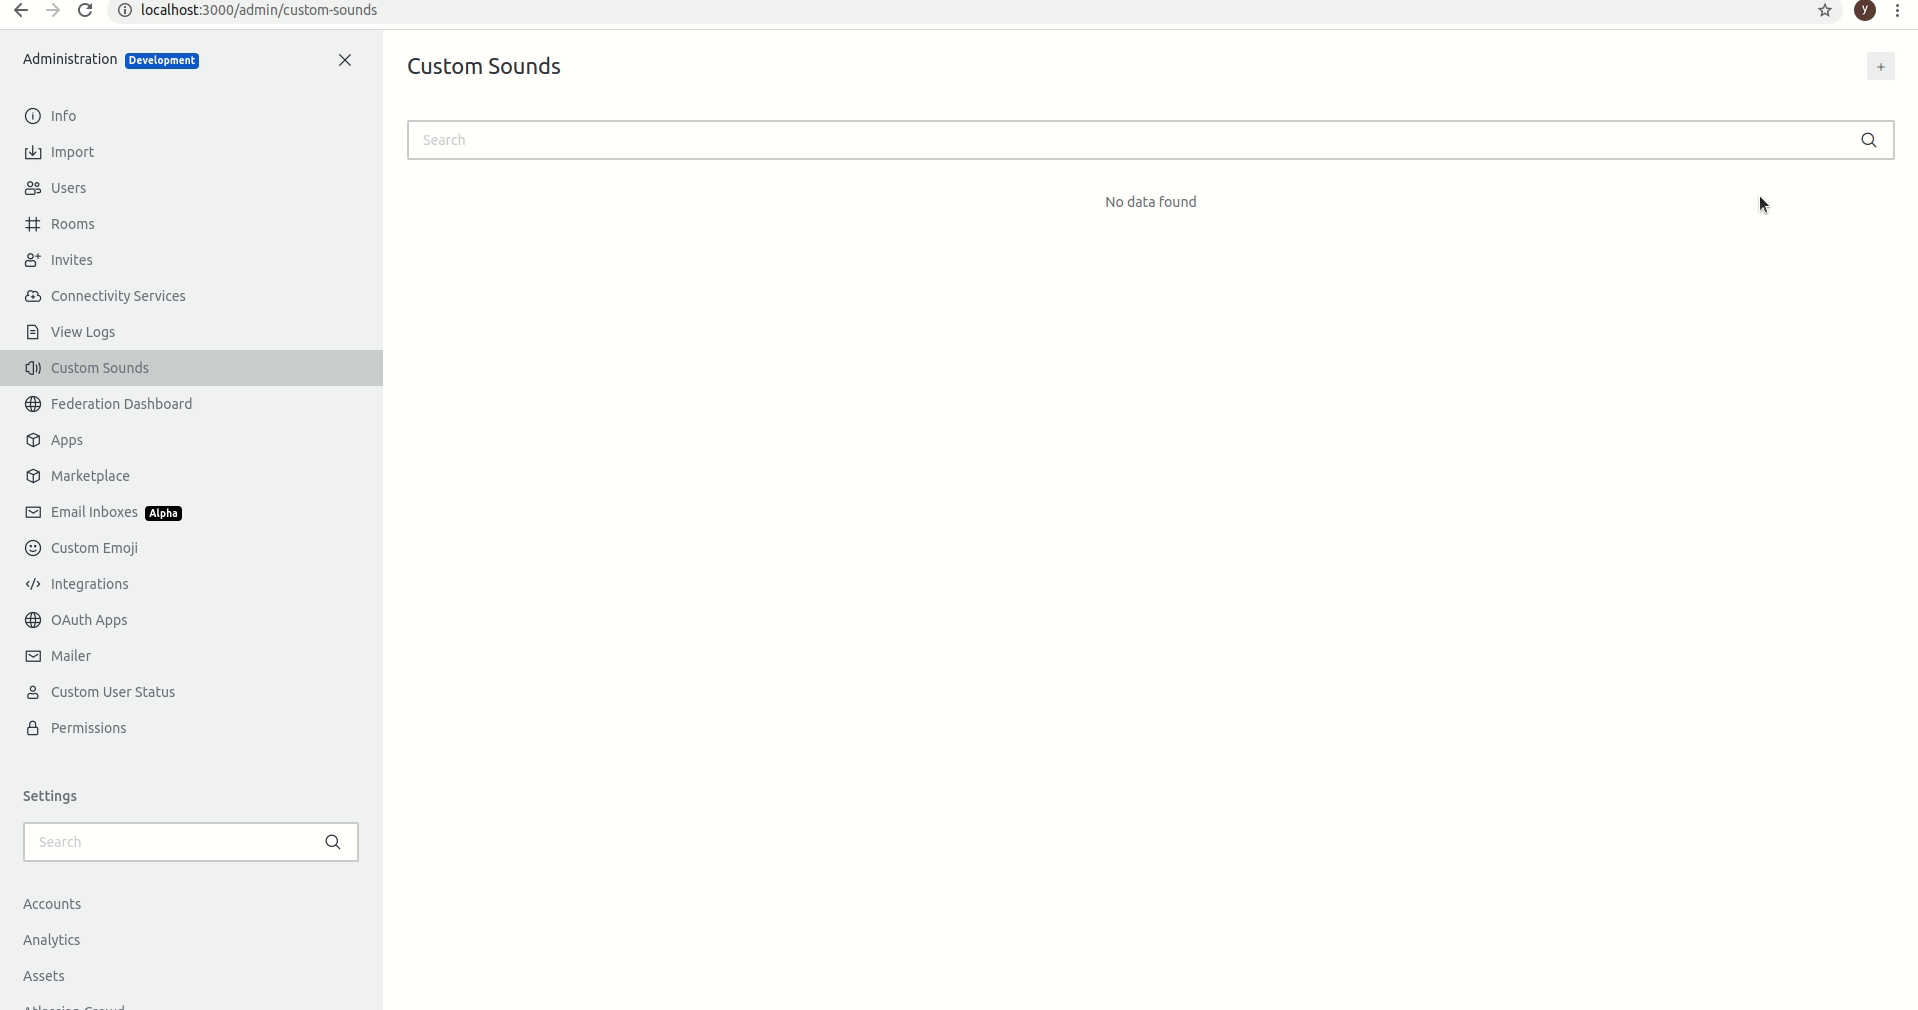1918x1010 pixels.
Task: Open Accounts settings
Action: [x=52, y=904]
